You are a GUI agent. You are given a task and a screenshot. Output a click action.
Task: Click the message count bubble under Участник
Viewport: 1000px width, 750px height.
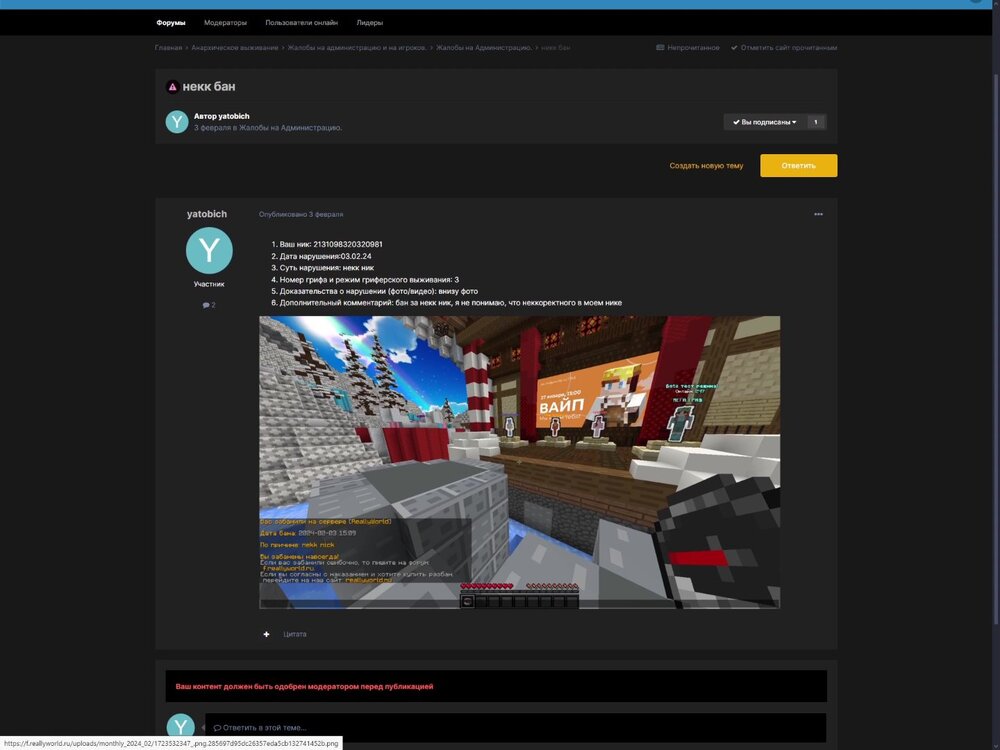pos(209,305)
